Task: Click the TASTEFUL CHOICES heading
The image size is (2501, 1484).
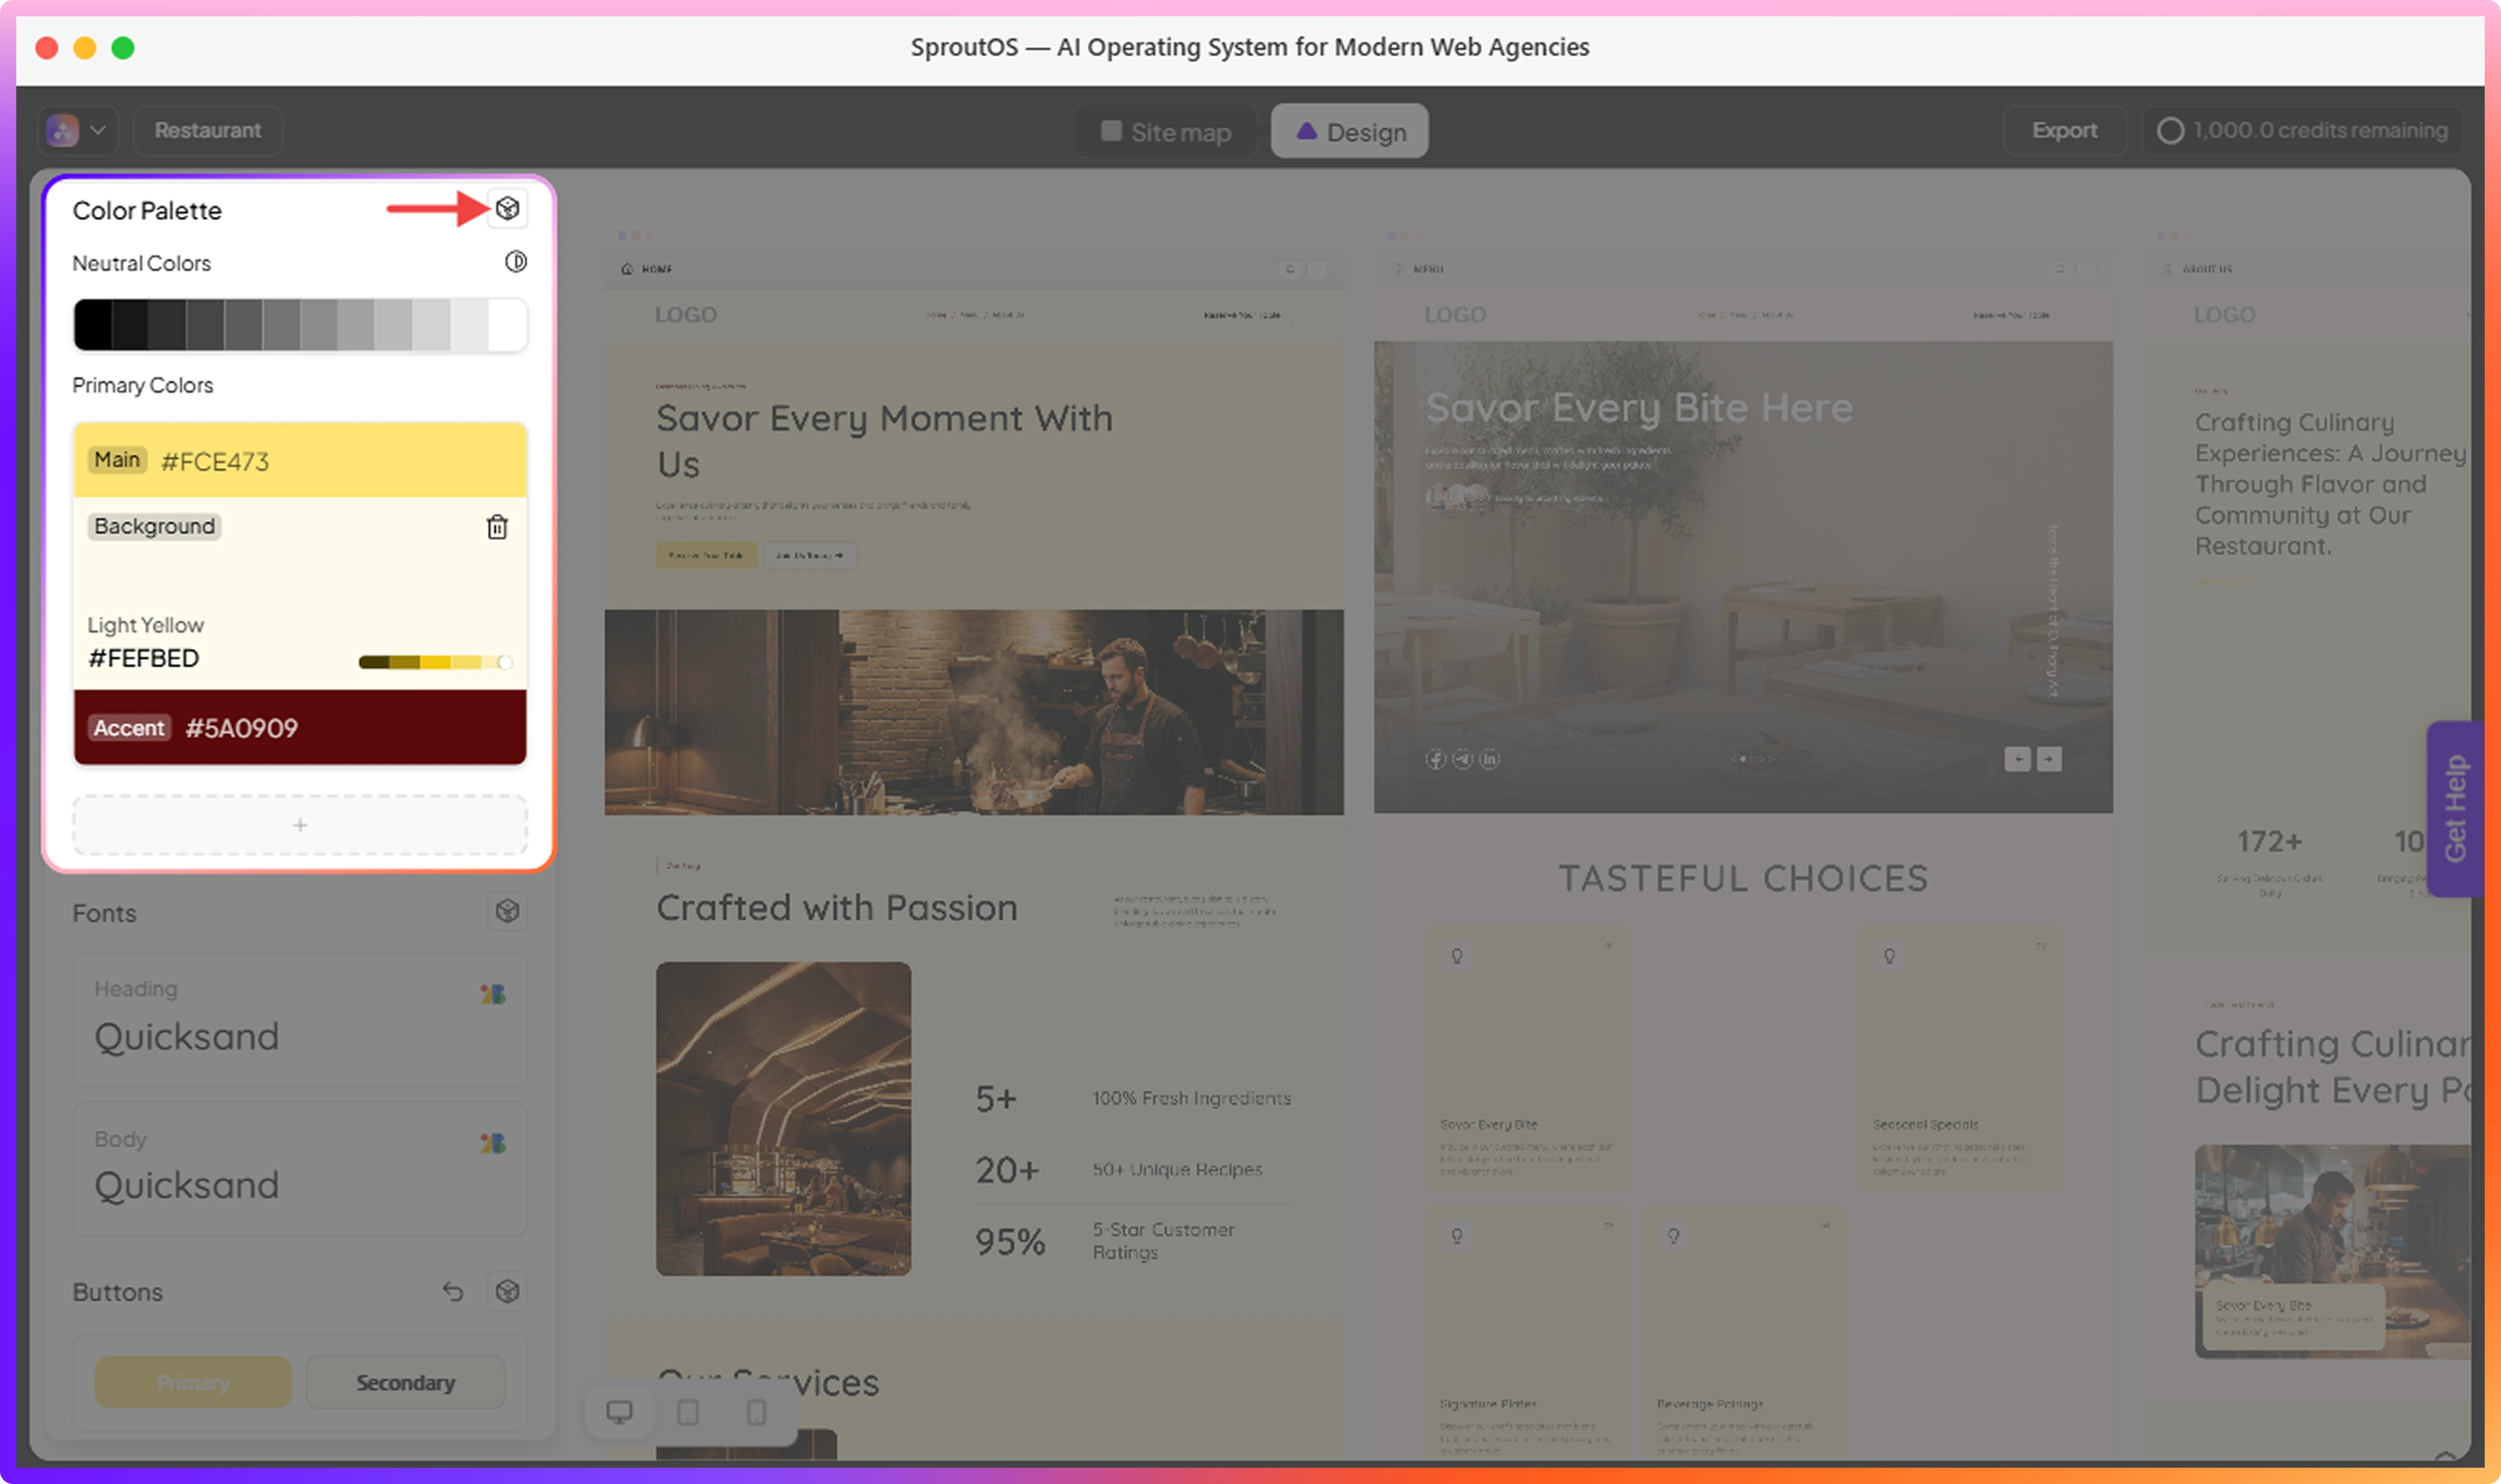Action: click(1743, 878)
